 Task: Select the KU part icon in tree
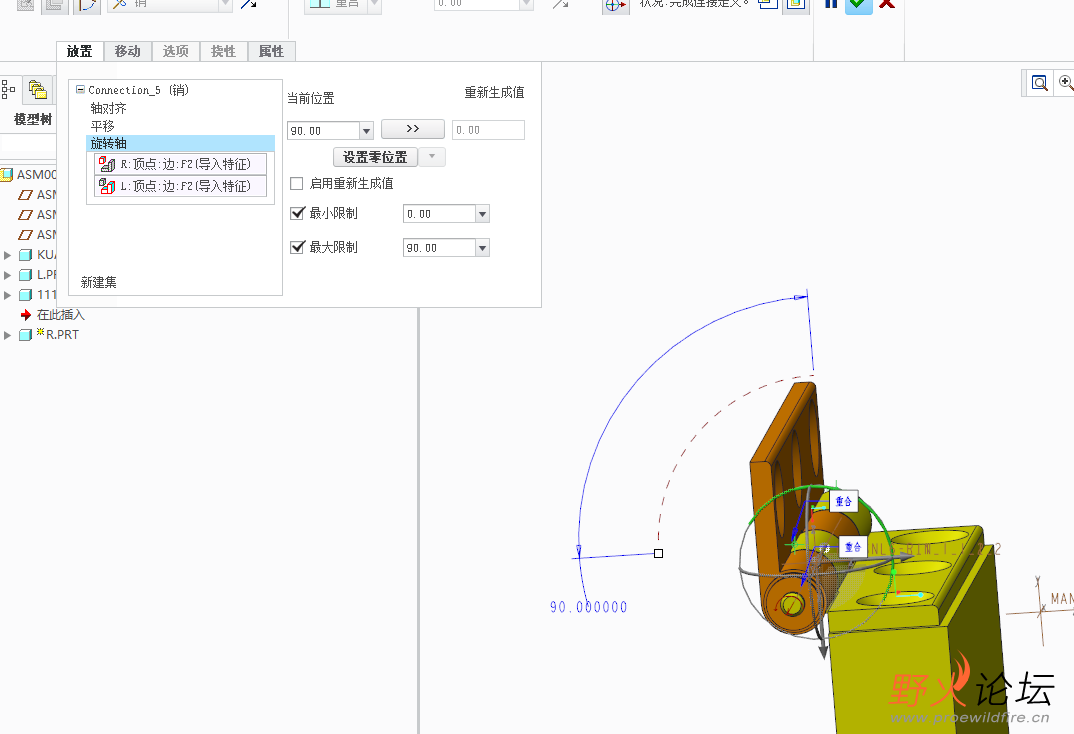click(x=25, y=255)
